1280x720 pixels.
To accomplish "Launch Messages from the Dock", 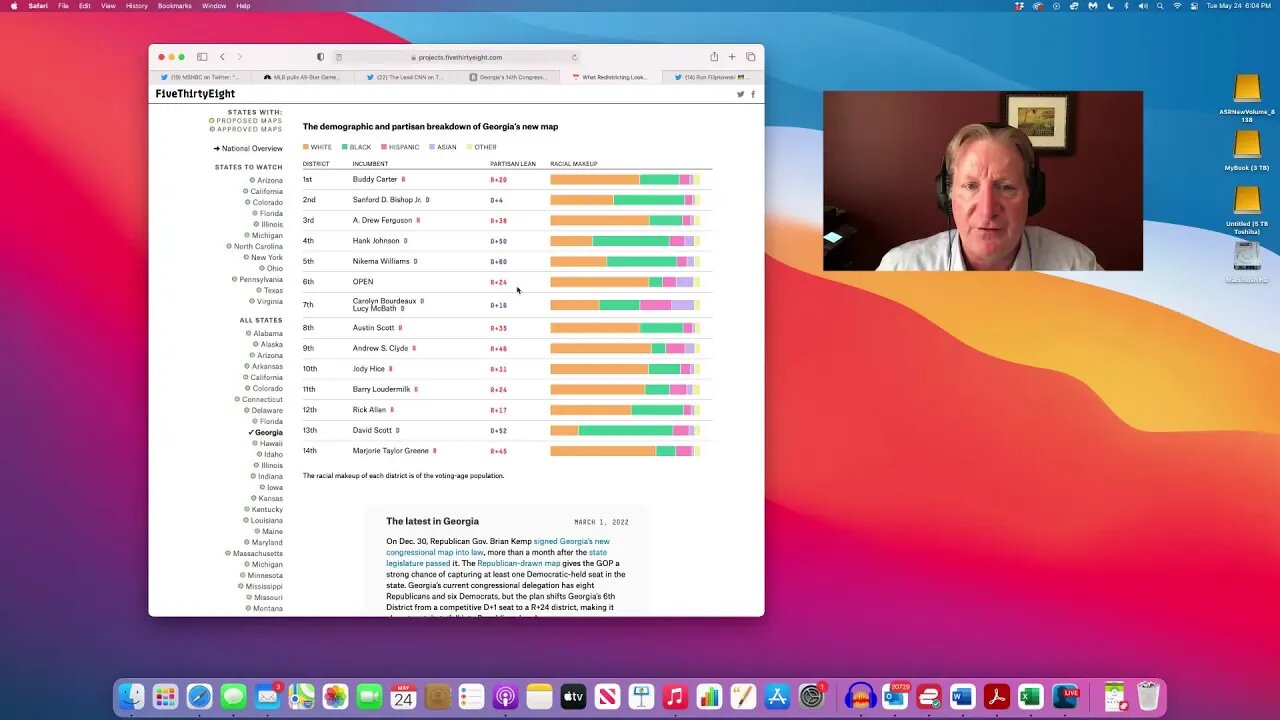I will click(233, 696).
